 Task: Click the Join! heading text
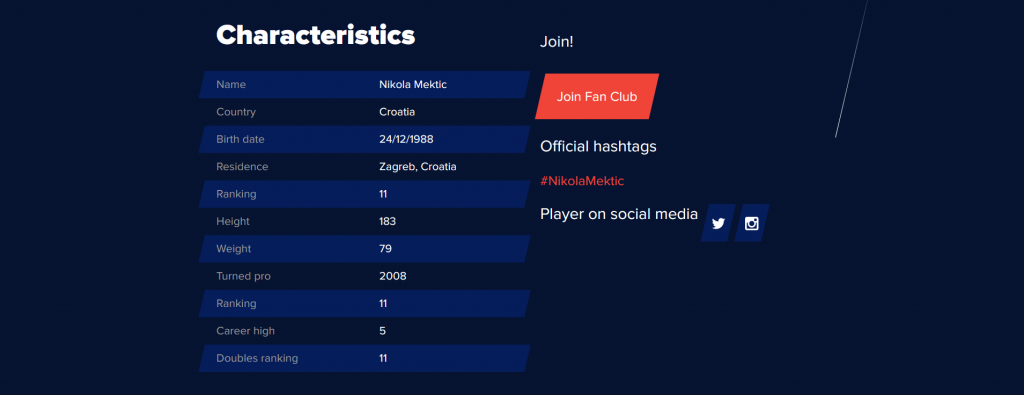coord(556,42)
